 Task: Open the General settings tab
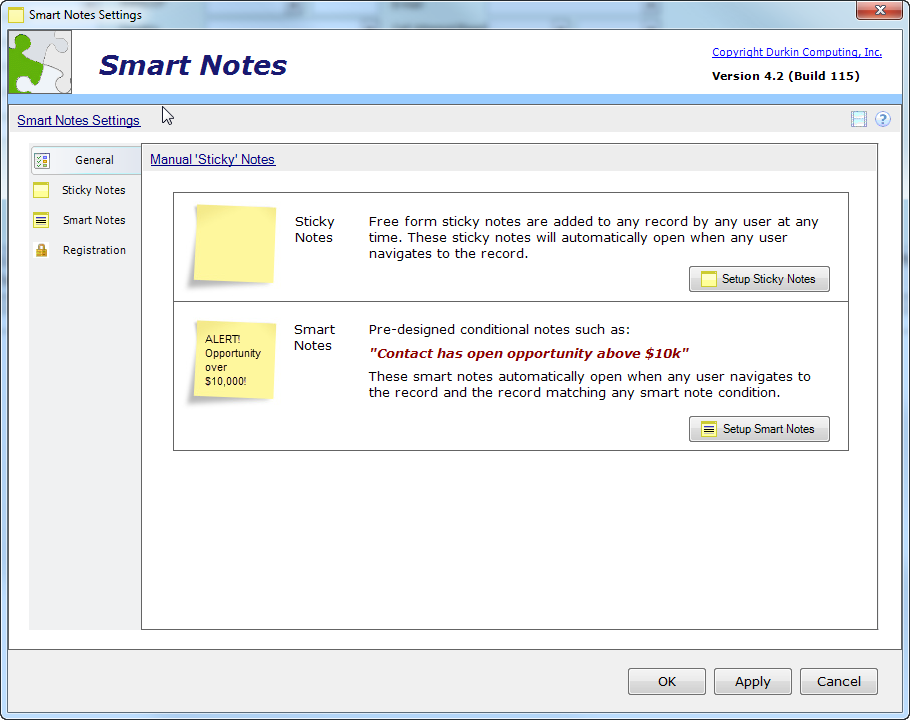coord(86,160)
